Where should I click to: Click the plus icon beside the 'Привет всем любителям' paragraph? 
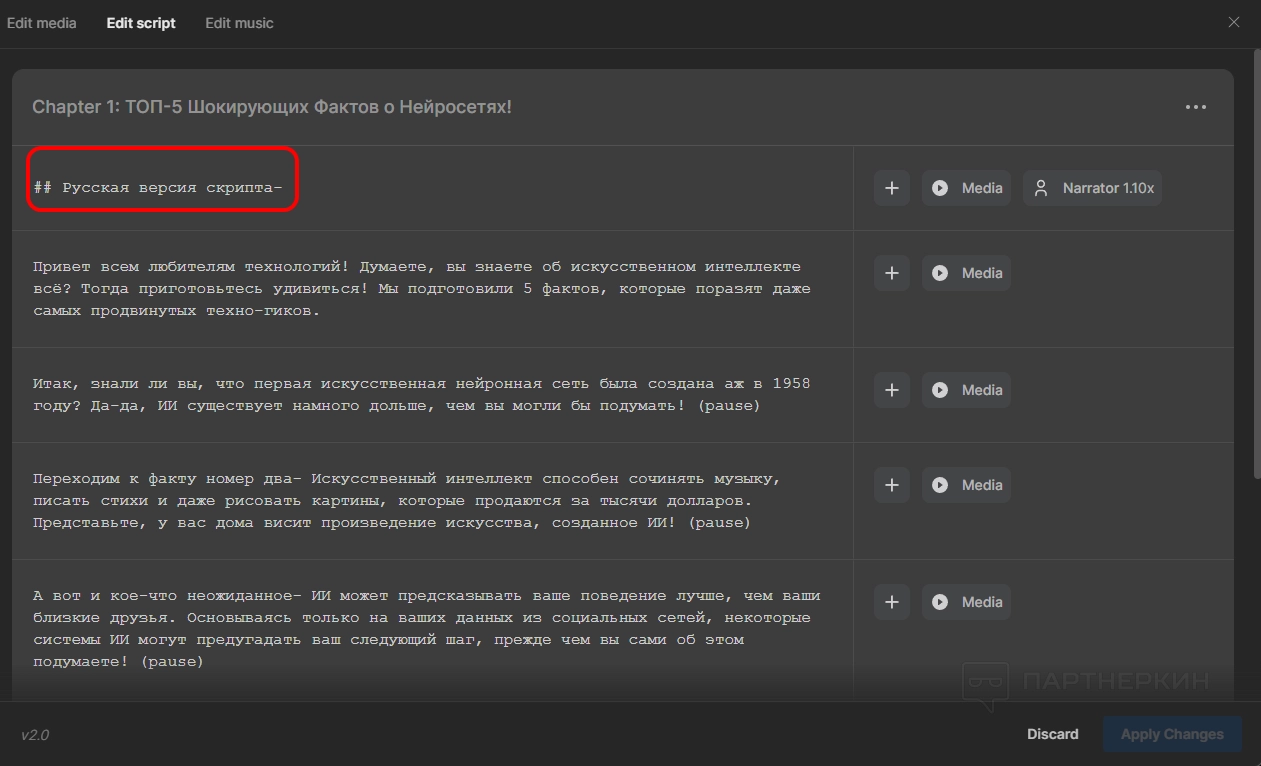pyautogui.click(x=891, y=273)
